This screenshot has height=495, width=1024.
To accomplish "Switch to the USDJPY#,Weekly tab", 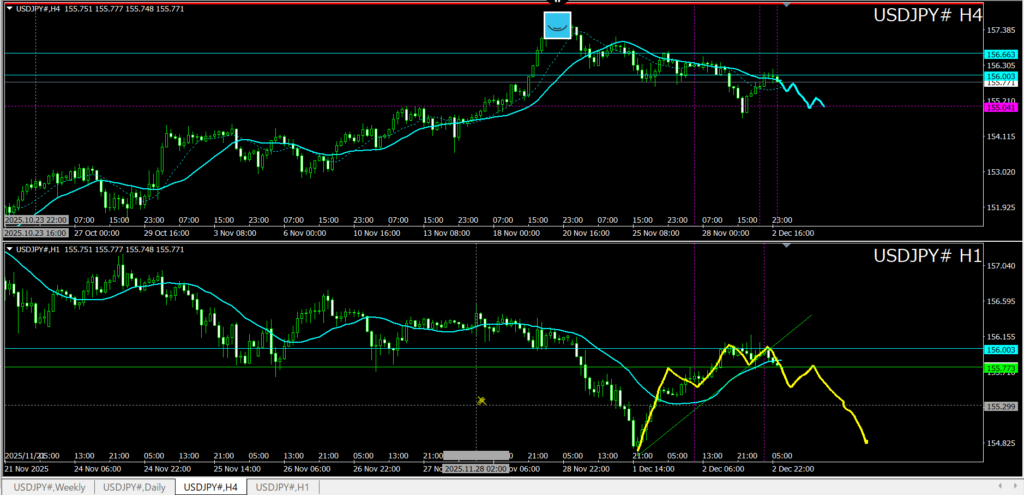I will point(48,487).
